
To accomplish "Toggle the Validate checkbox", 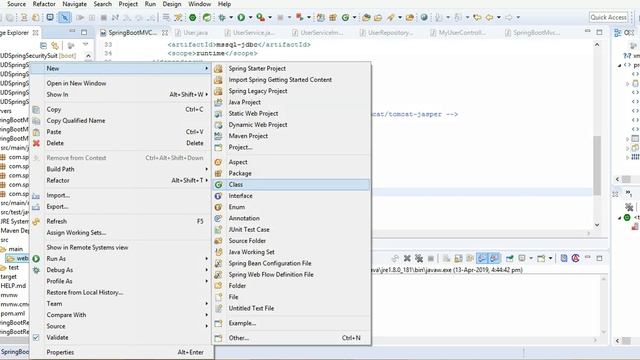I will 36,338.
